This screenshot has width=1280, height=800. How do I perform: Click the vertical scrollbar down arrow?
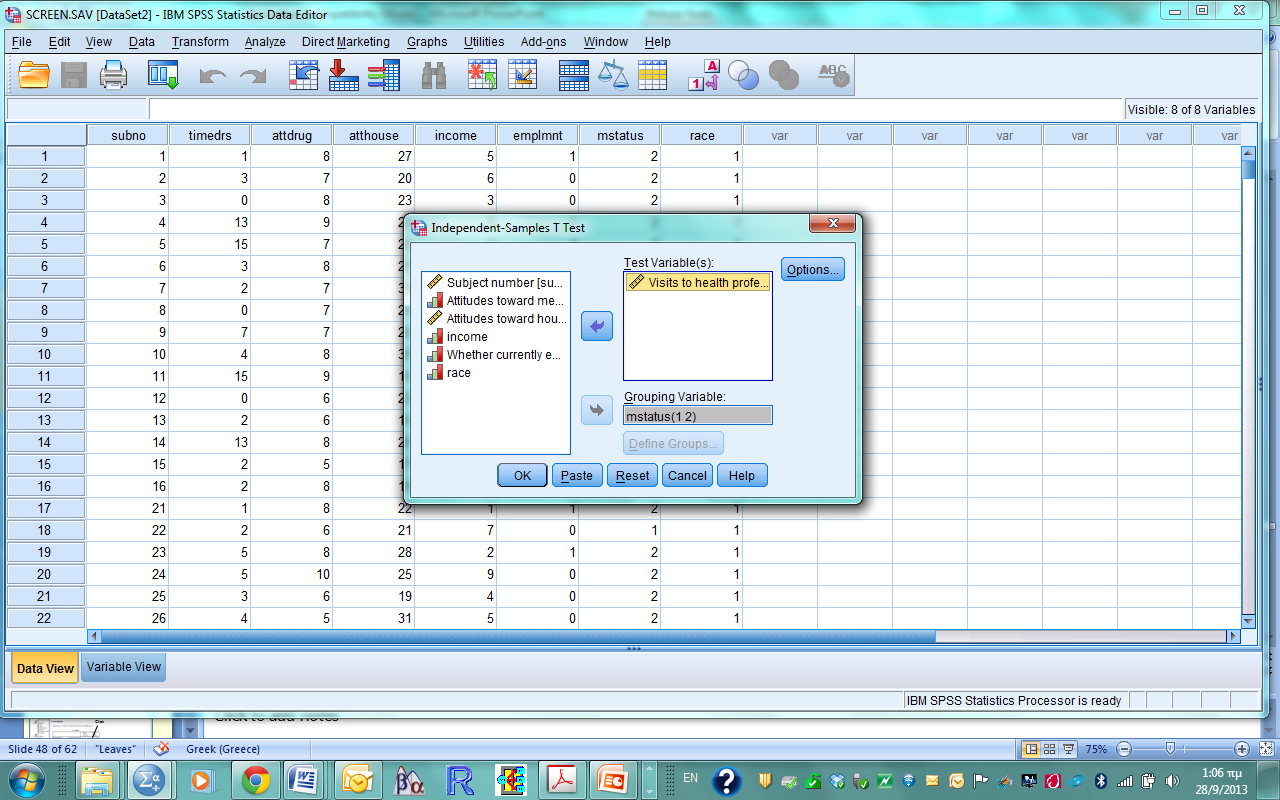(x=1248, y=620)
